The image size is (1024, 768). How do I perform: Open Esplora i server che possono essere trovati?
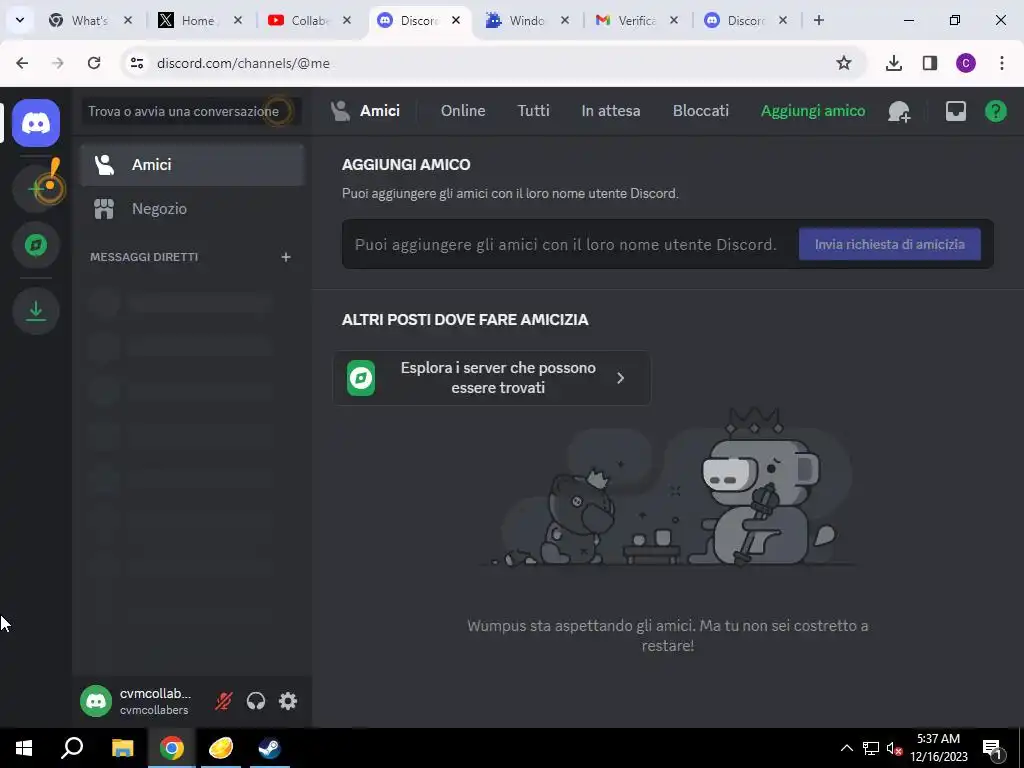coord(492,378)
